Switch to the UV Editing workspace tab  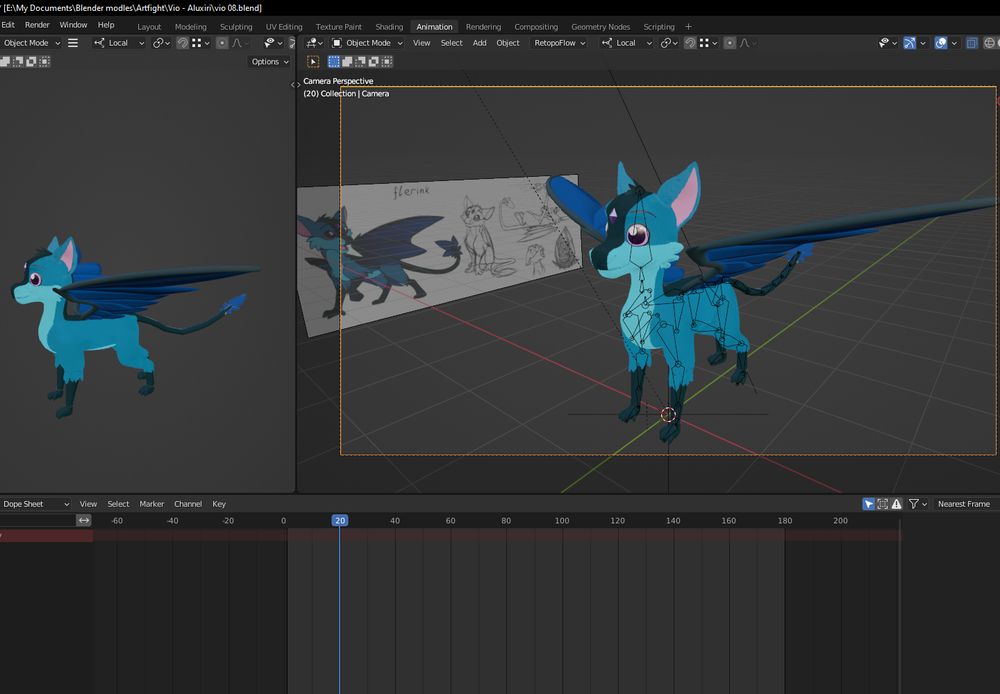[284, 27]
